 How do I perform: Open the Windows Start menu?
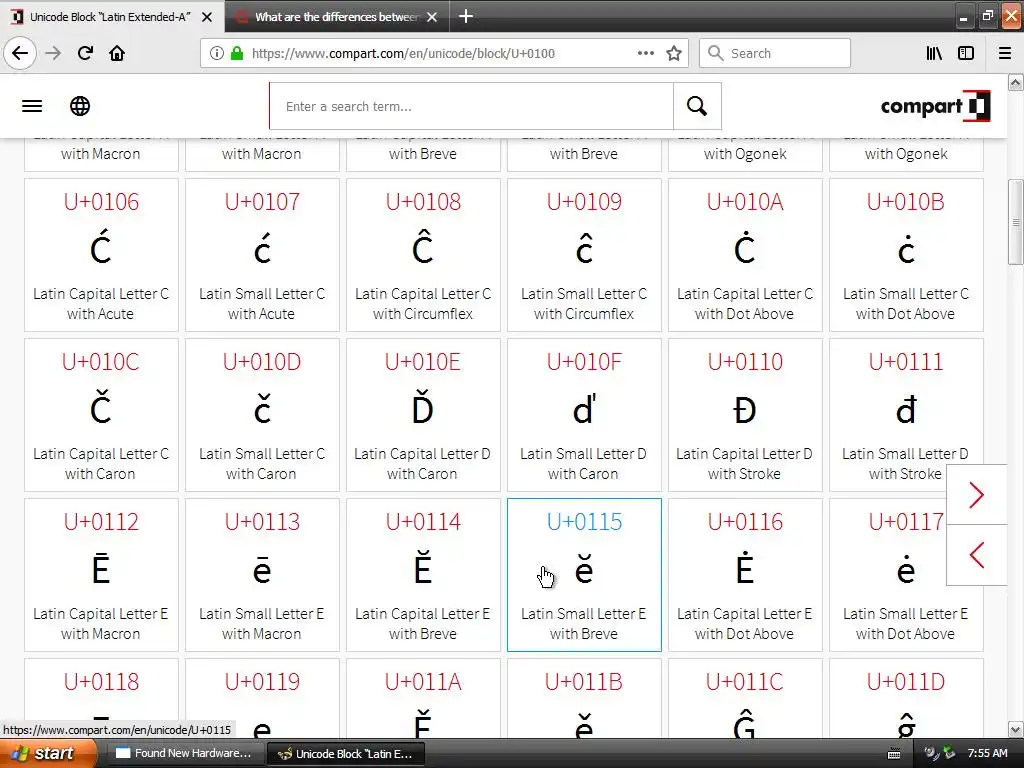48,753
